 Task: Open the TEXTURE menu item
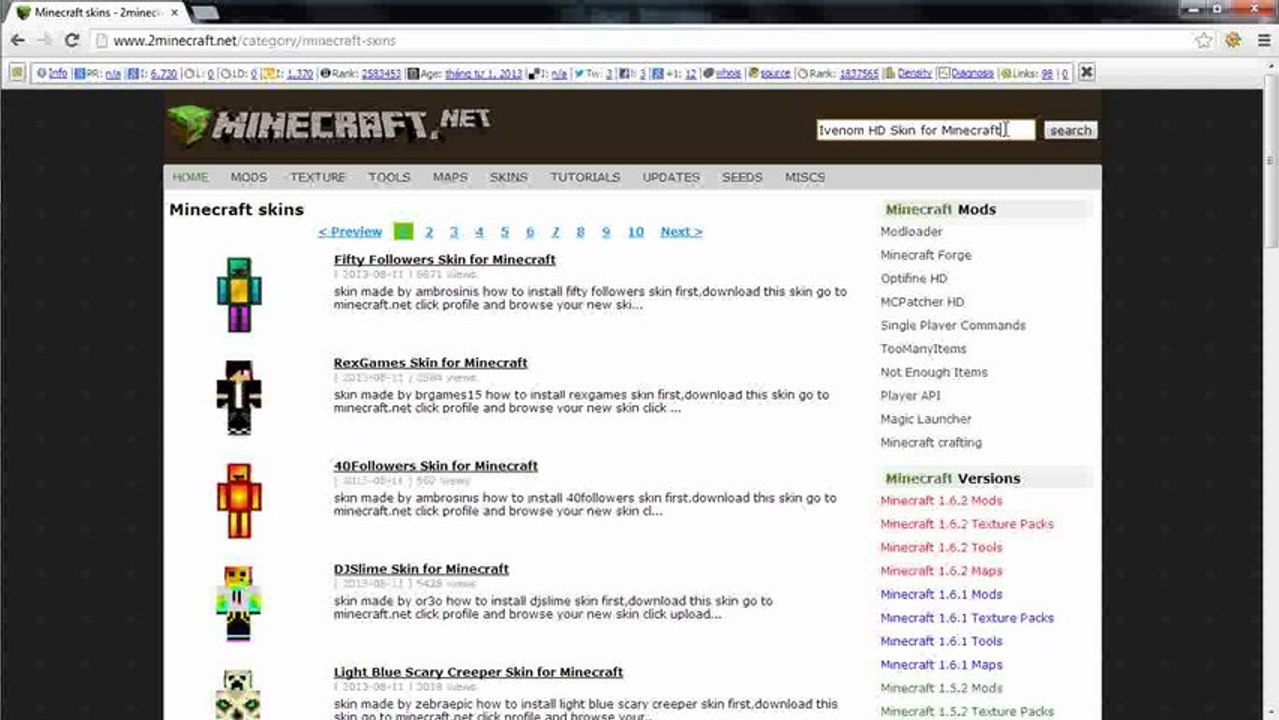317,177
